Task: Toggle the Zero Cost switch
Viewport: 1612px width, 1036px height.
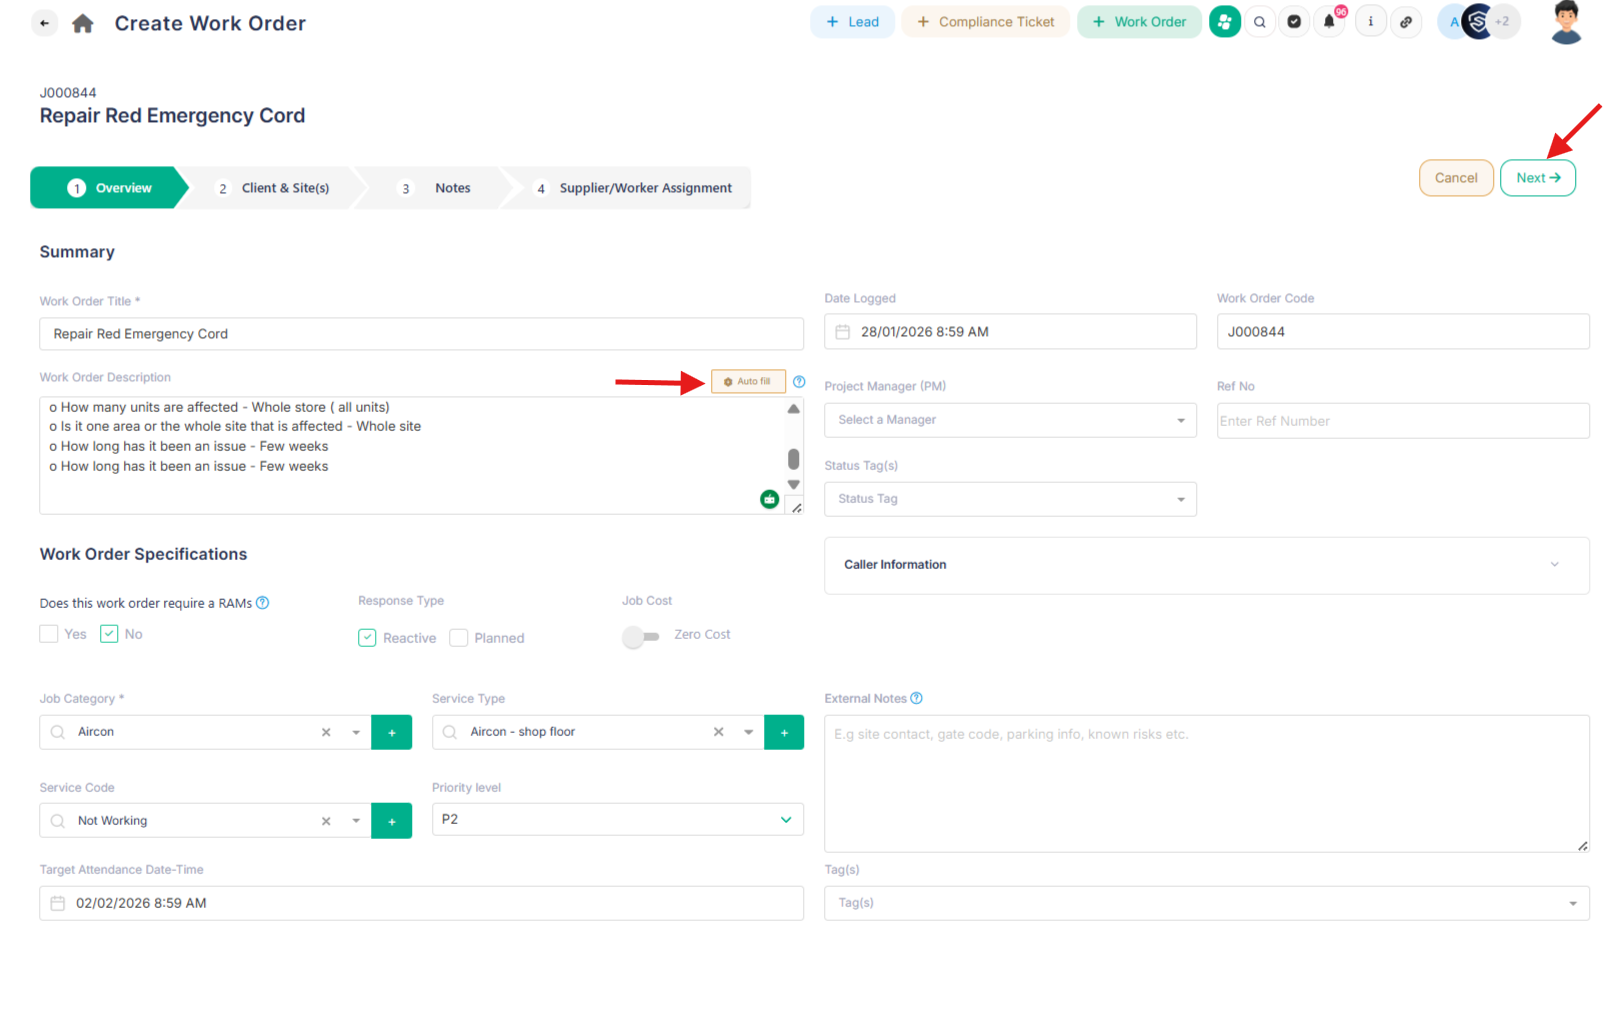Action: 641,636
